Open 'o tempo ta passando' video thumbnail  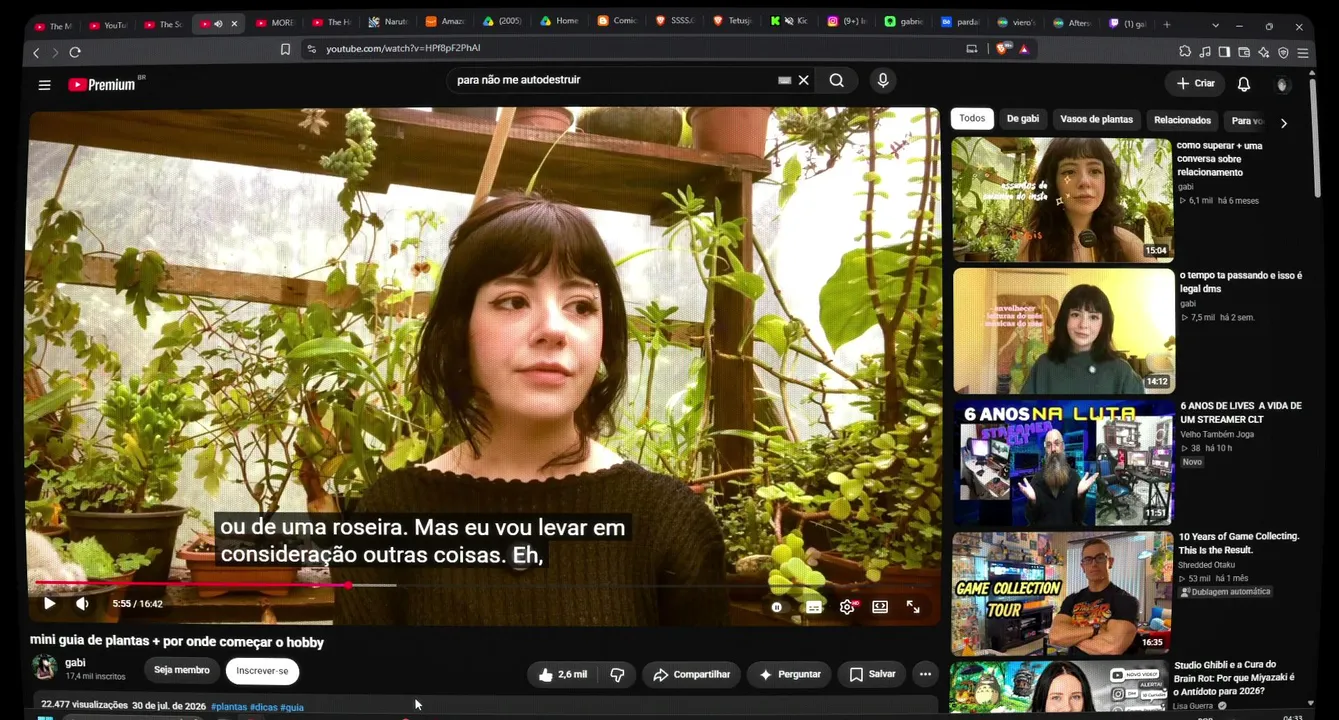click(x=1064, y=331)
